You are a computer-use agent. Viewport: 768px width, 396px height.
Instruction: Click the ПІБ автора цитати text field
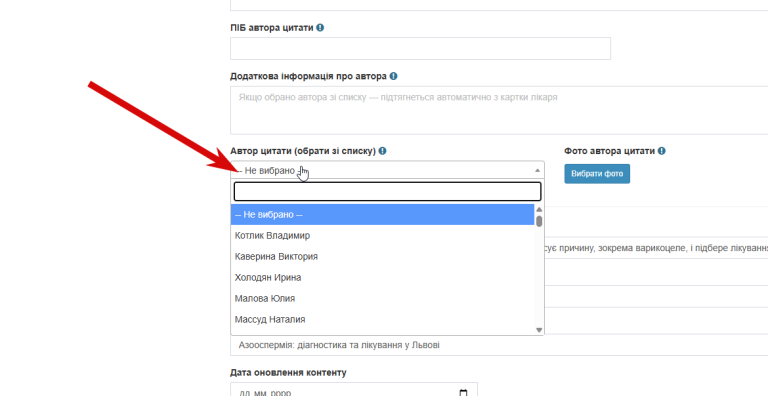[420, 49]
